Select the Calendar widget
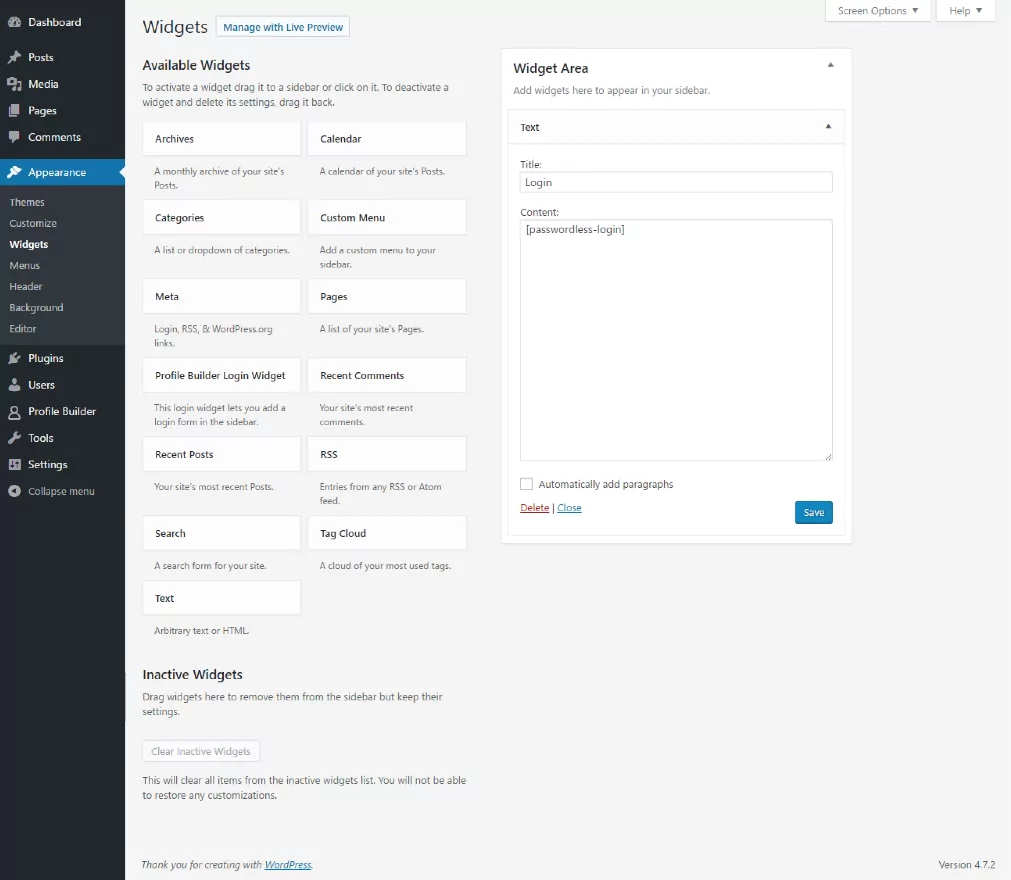 pos(387,139)
